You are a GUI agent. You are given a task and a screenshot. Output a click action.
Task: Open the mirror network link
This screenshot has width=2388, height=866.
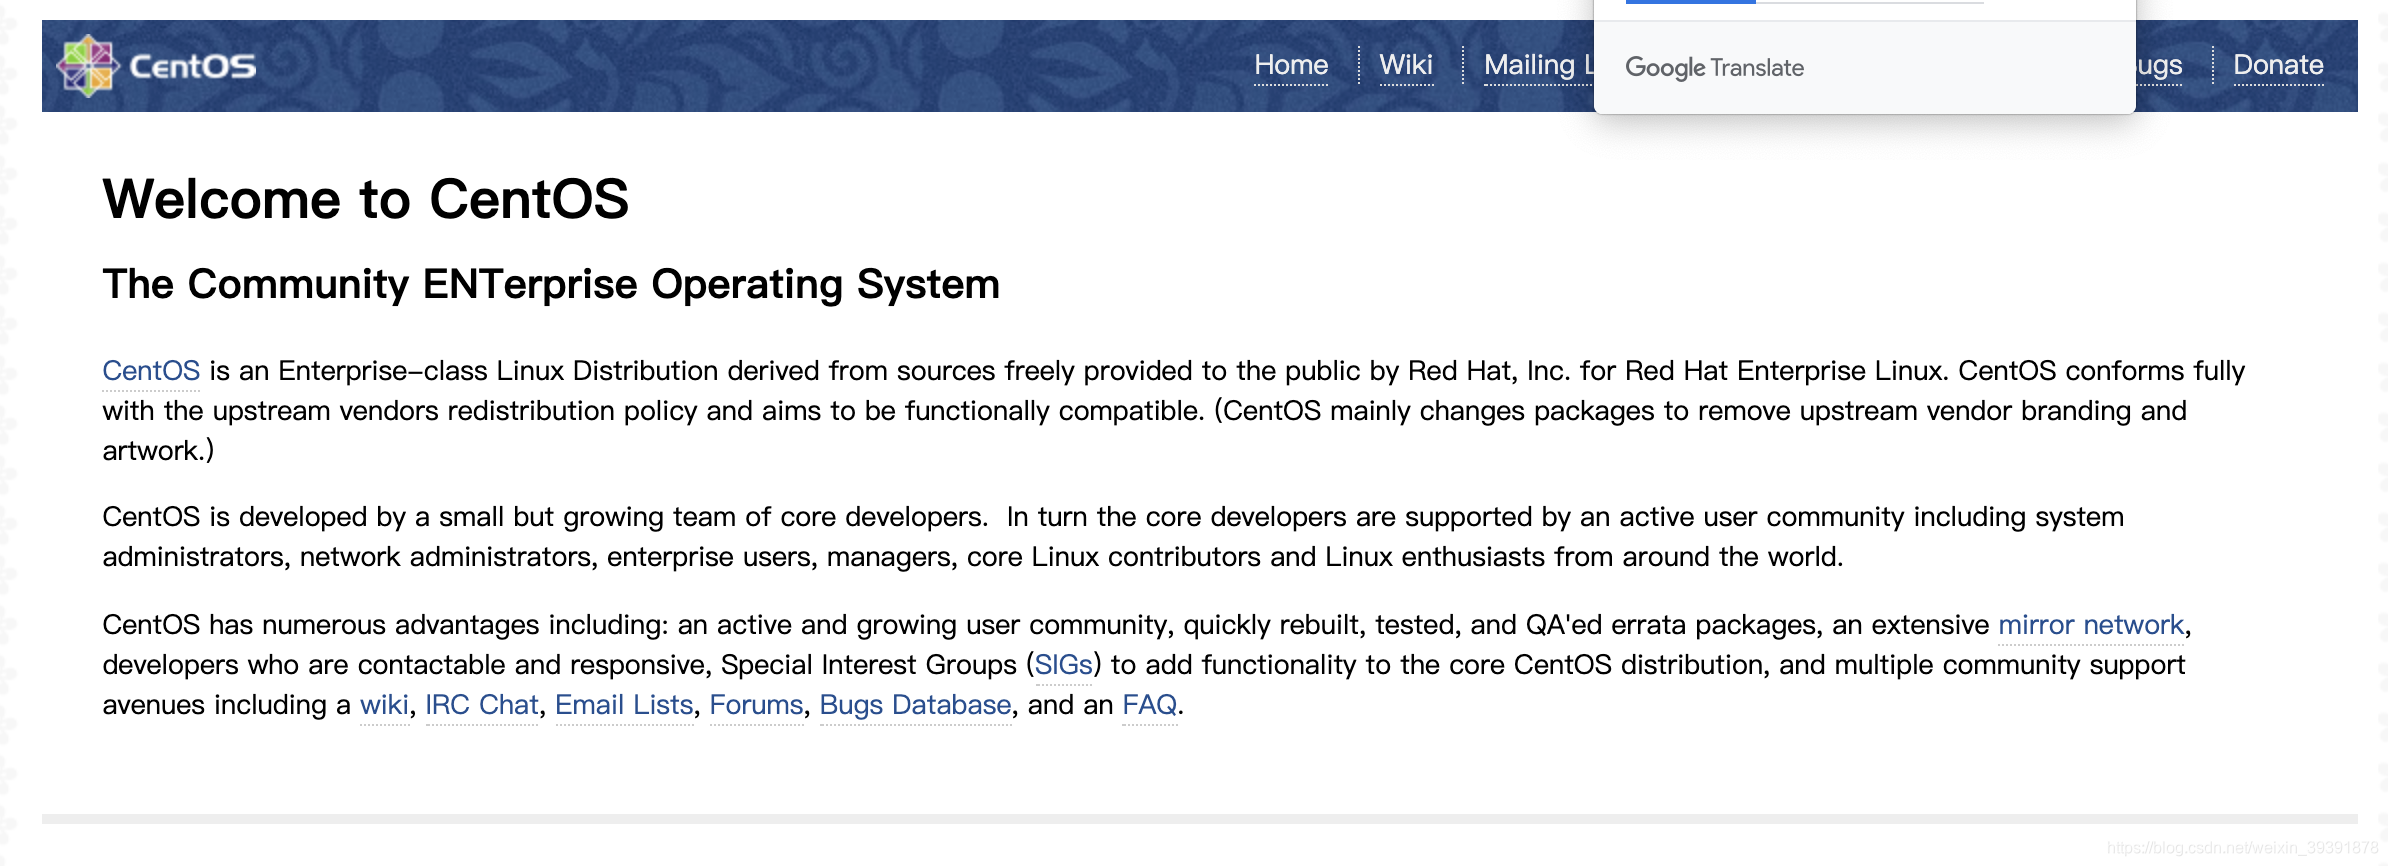click(2091, 625)
